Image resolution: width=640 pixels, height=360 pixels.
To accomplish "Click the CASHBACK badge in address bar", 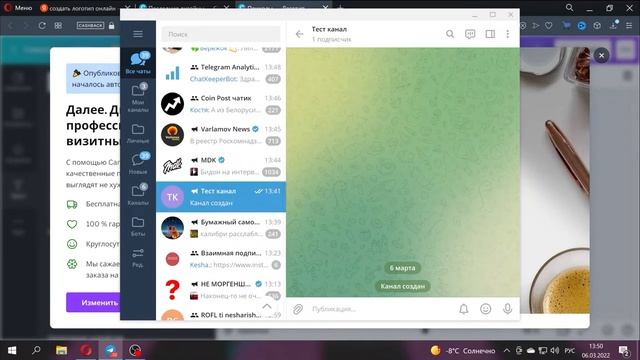I will coord(90,25).
